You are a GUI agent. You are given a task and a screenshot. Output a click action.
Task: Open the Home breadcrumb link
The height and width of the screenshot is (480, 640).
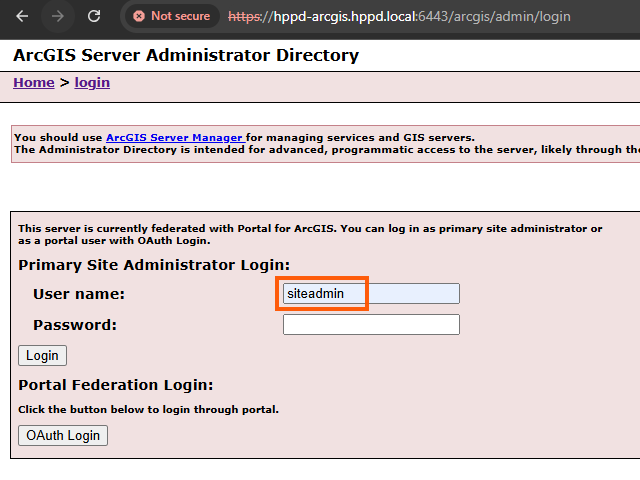tap(33, 82)
